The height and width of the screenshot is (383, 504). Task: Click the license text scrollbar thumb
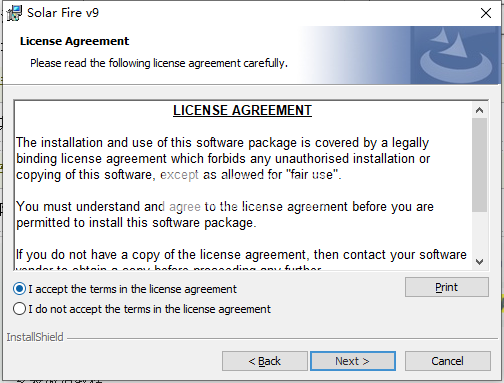(479, 165)
